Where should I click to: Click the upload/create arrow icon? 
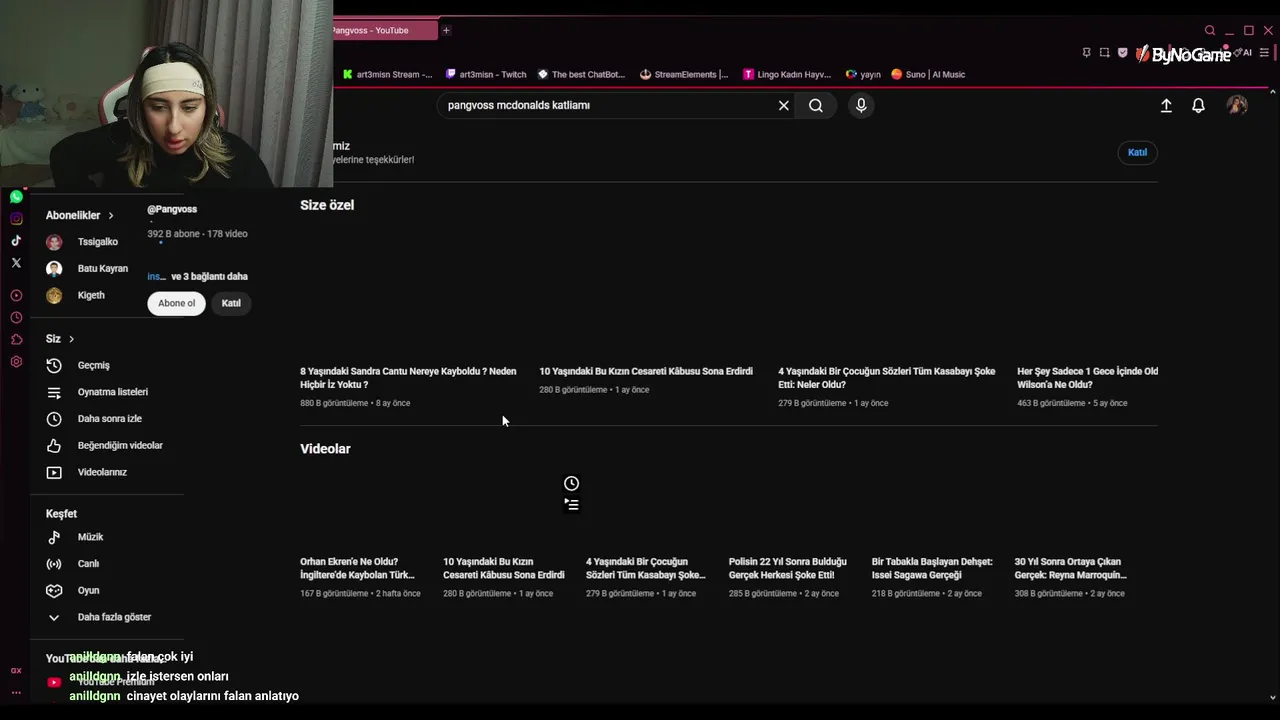(1166, 105)
